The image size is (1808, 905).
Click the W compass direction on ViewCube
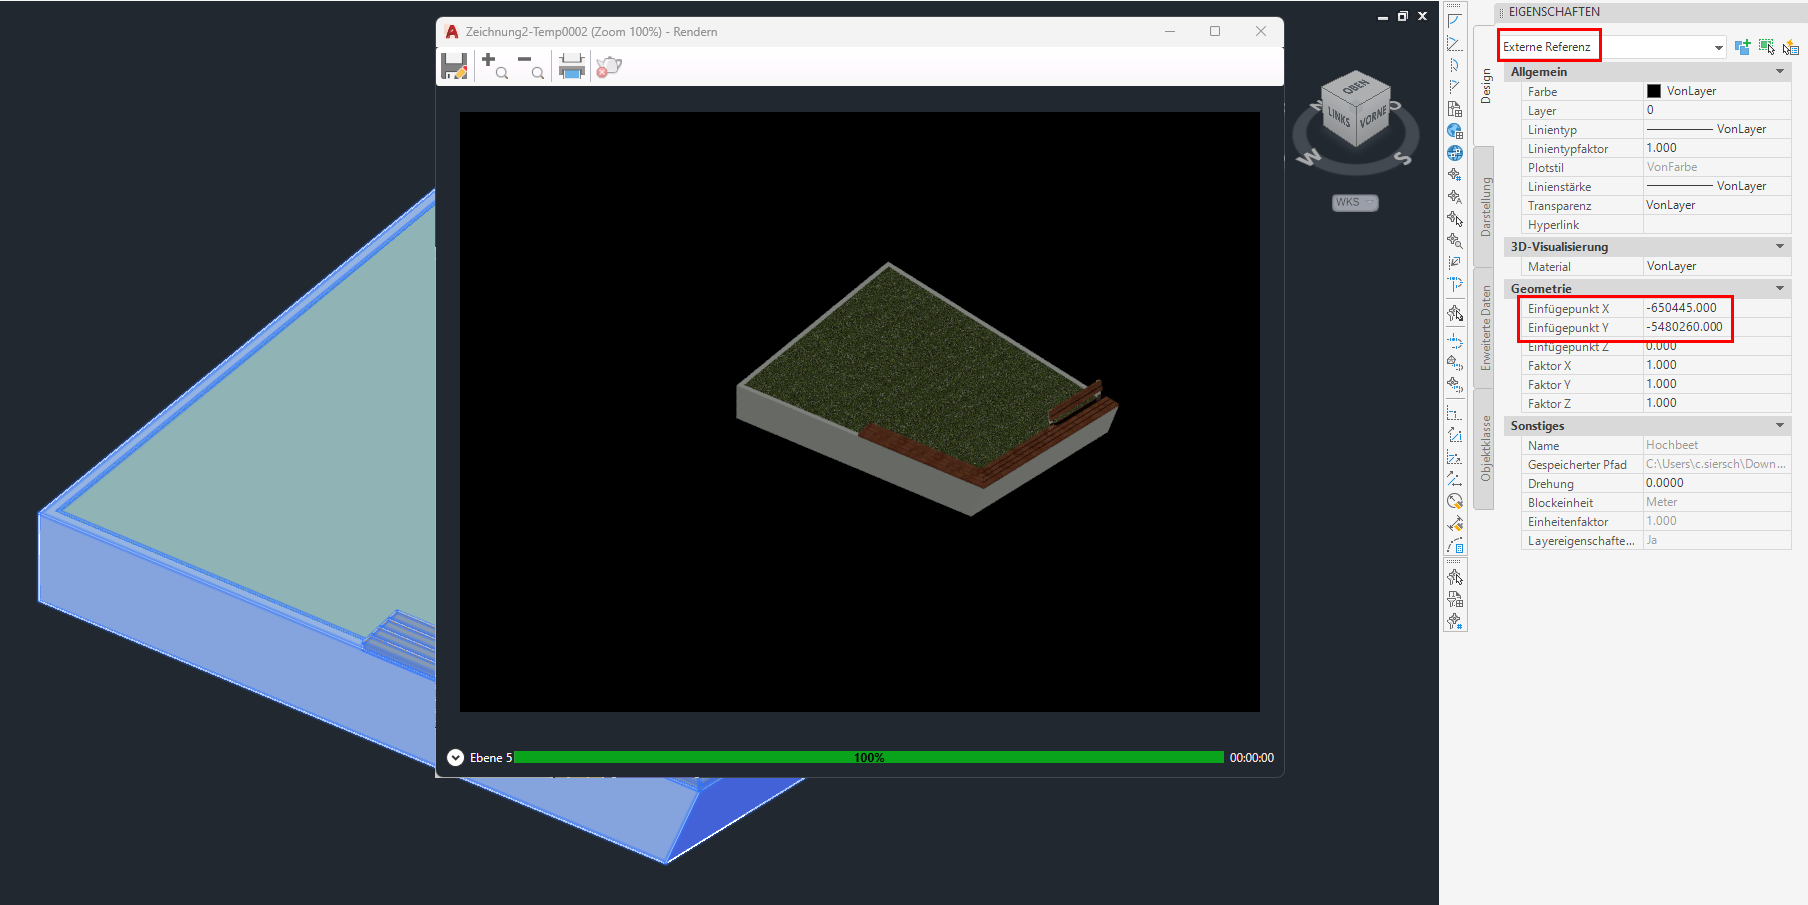click(x=1308, y=156)
